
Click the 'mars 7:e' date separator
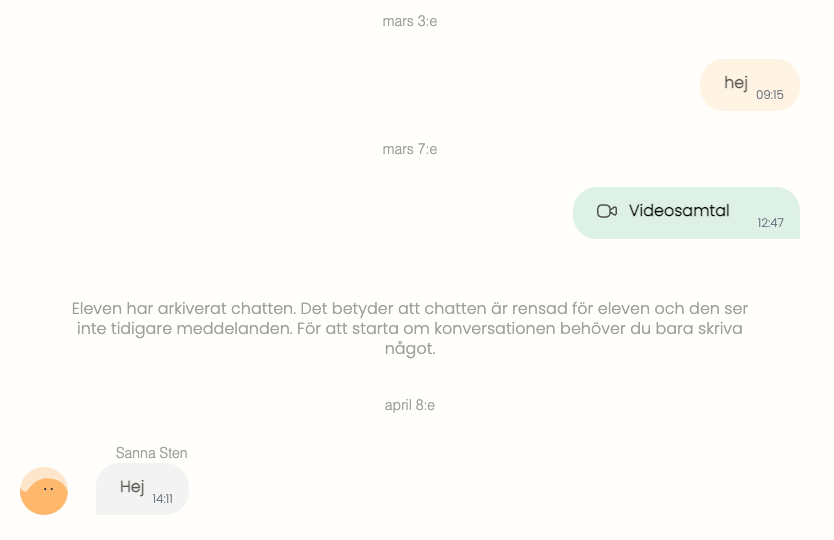(x=410, y=149)
